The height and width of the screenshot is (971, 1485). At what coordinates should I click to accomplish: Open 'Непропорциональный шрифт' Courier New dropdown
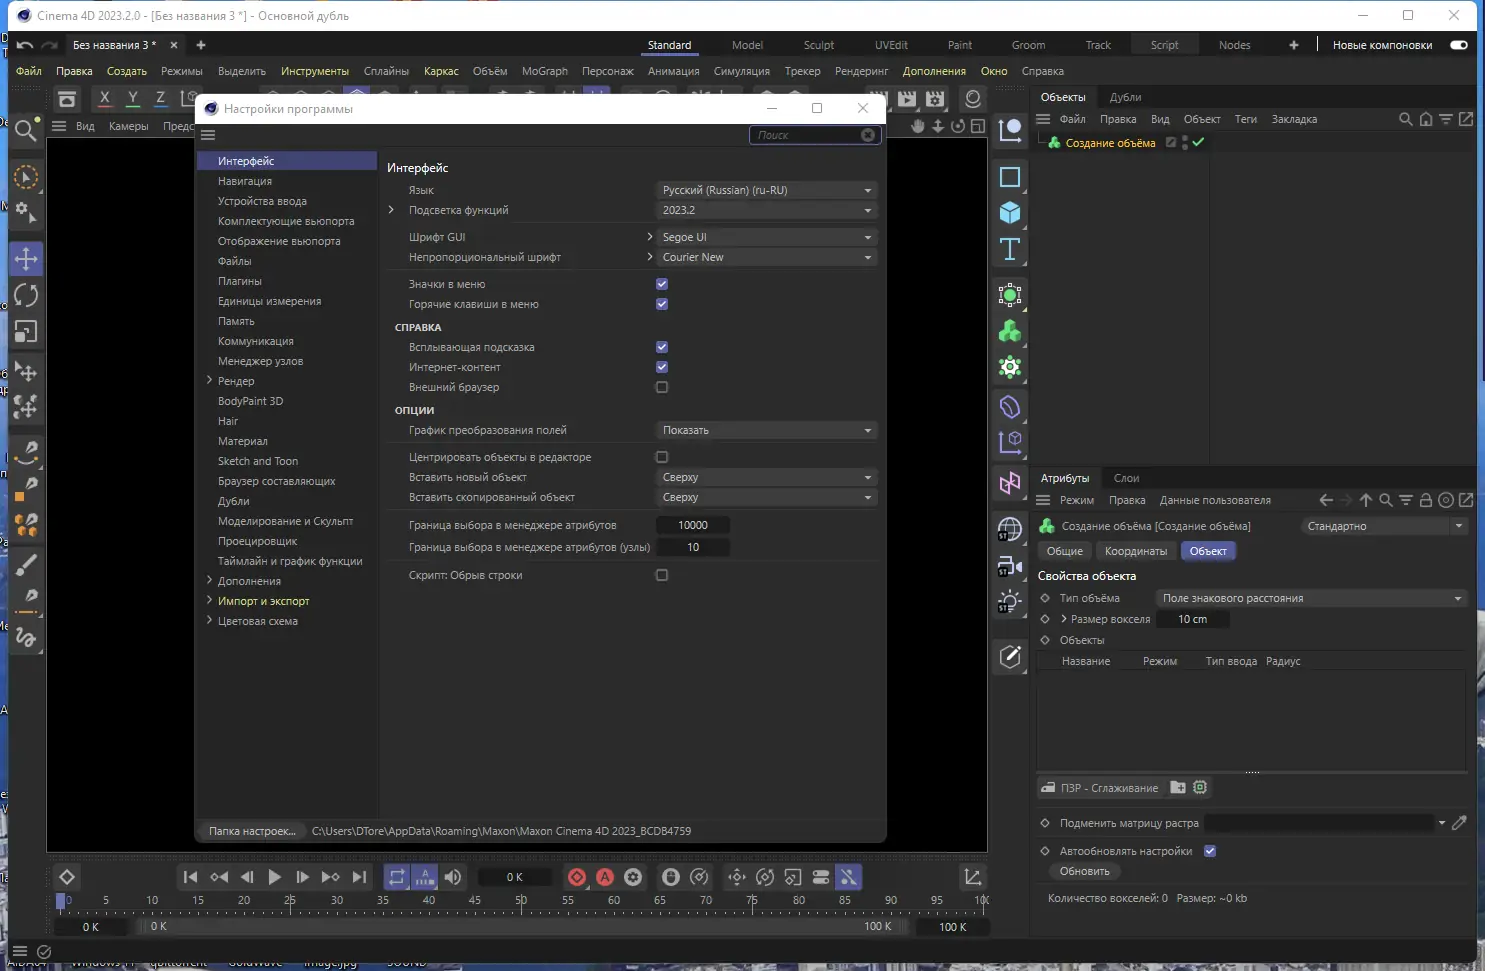[x=767, y=257]
